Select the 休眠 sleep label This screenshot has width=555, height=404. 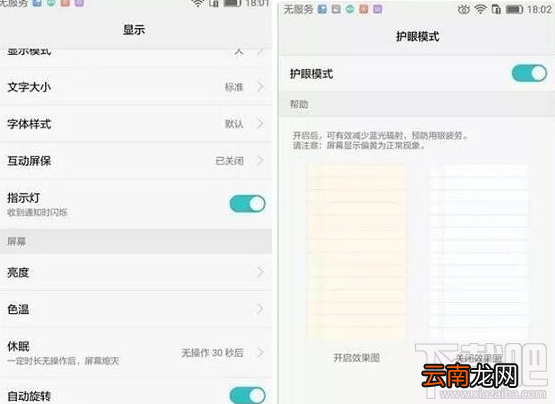(x=18, y=346)
